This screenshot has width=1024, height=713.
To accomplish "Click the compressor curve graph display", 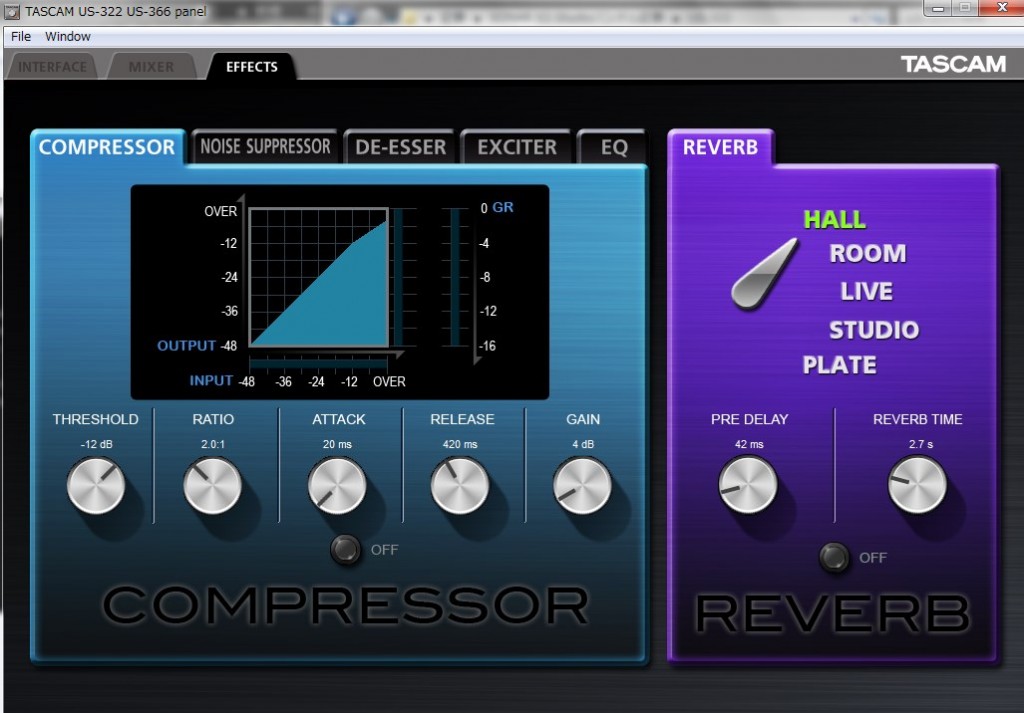I will tap(318, 277).
